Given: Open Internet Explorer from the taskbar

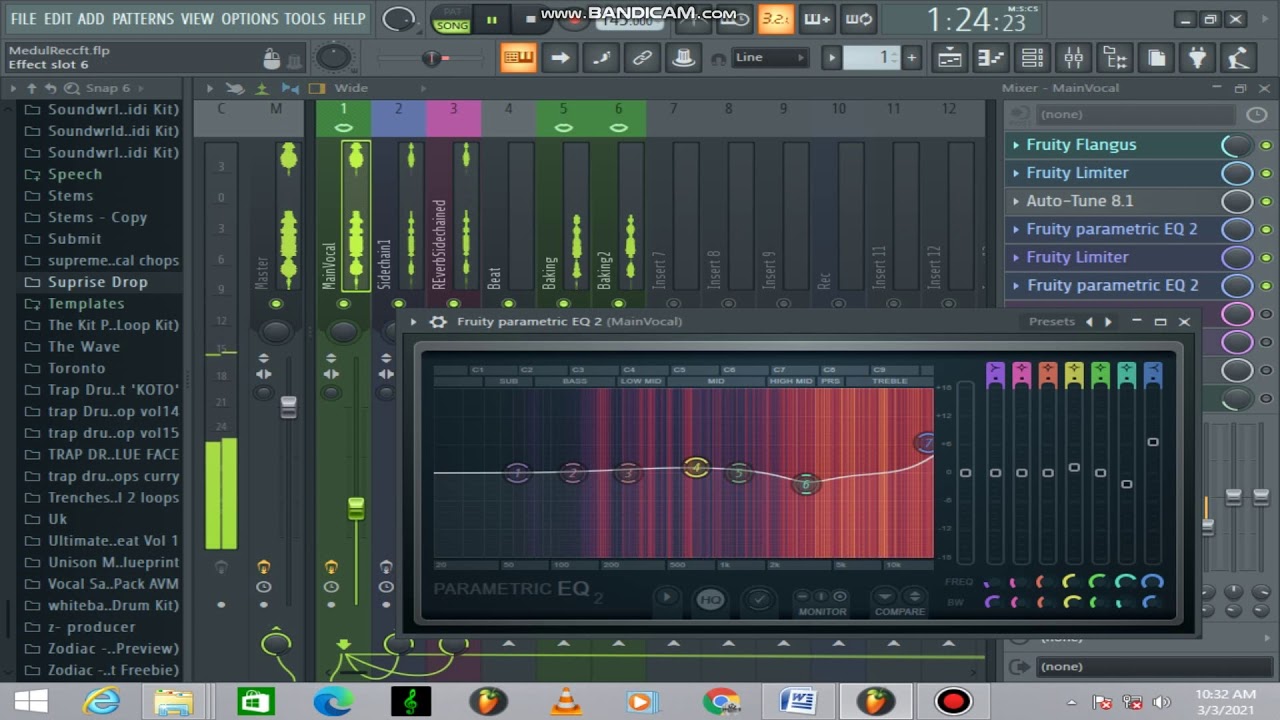Looking at the screenshot, I should pyautogui.click(x=101, y=701).
